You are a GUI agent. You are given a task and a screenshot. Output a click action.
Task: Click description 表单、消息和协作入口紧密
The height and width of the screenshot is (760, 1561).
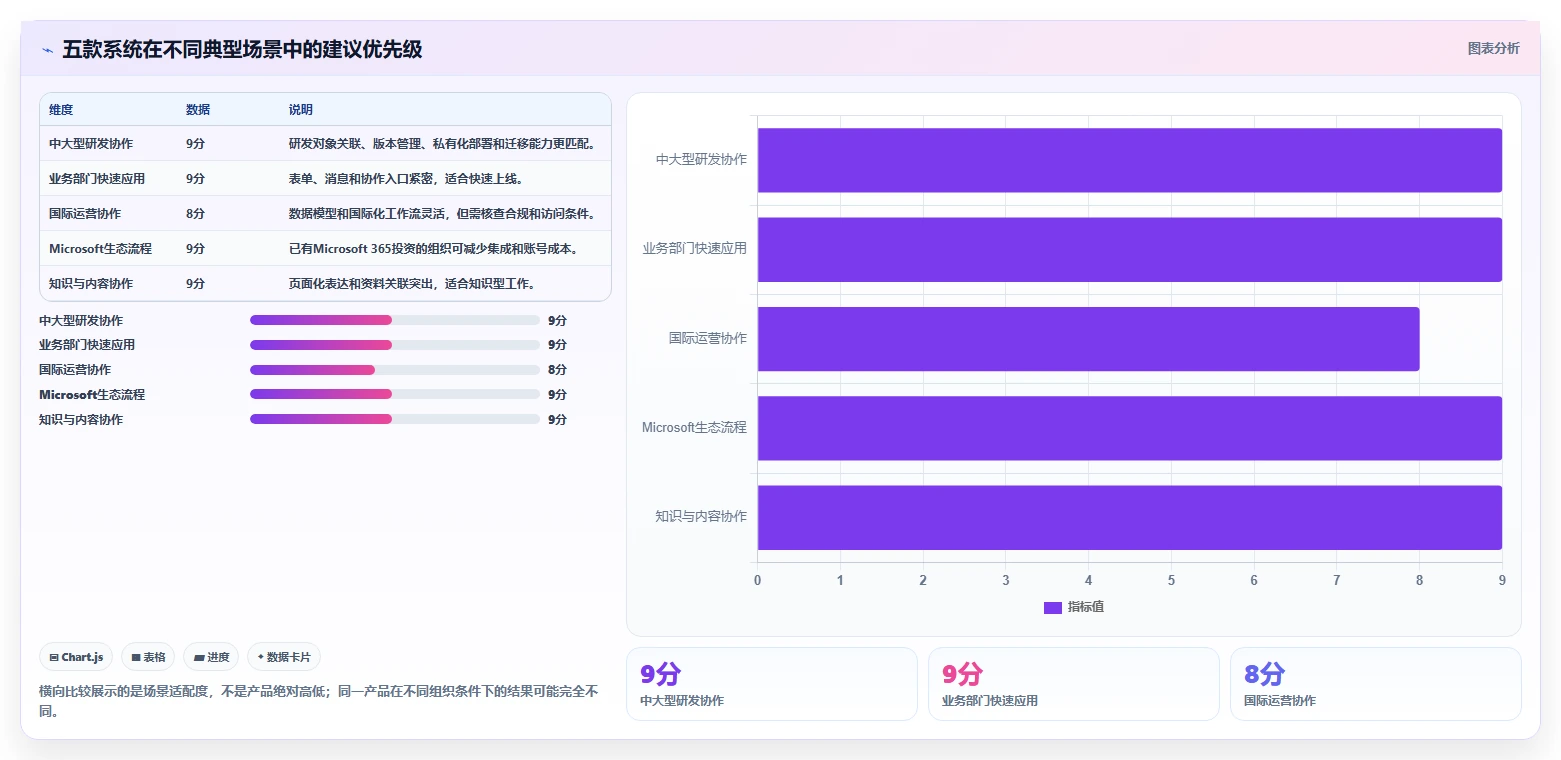406,179
